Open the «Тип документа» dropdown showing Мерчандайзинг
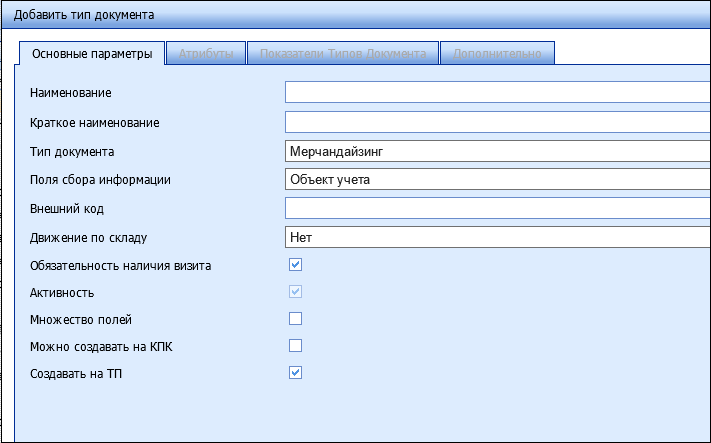The height and width of the screenshot is (443, 711). [497, 151]
